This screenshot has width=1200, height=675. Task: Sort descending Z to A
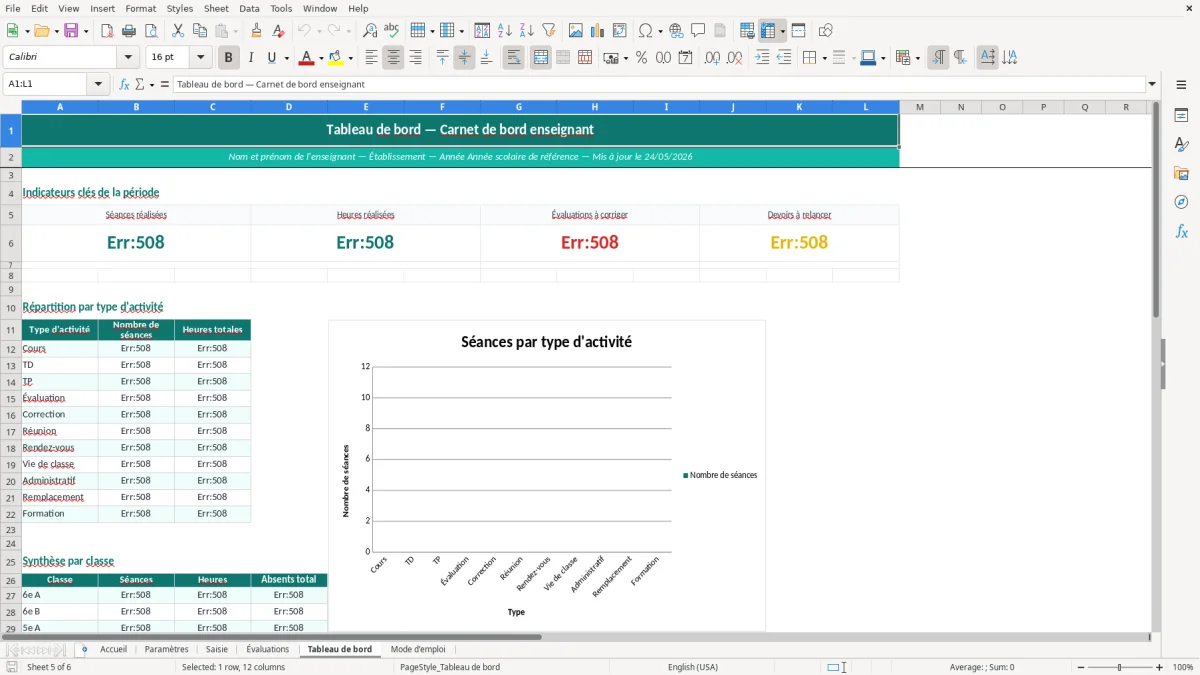click(x=526, y=31)
